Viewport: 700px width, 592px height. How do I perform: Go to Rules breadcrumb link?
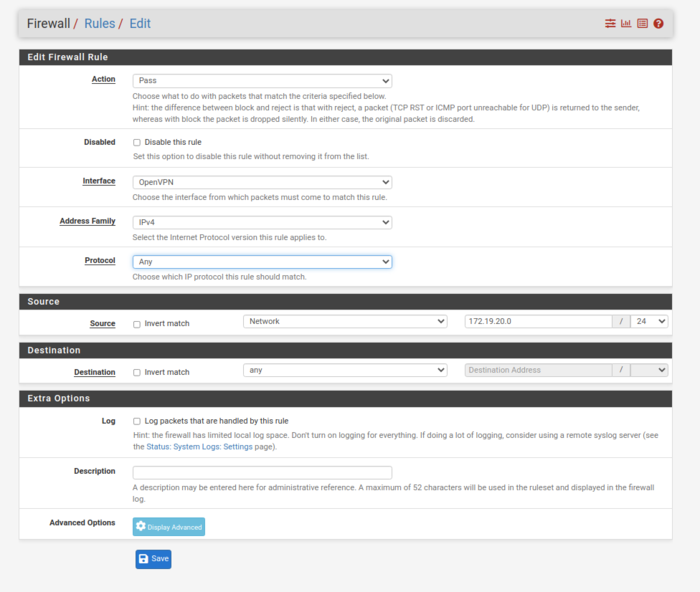coord(100,24)
